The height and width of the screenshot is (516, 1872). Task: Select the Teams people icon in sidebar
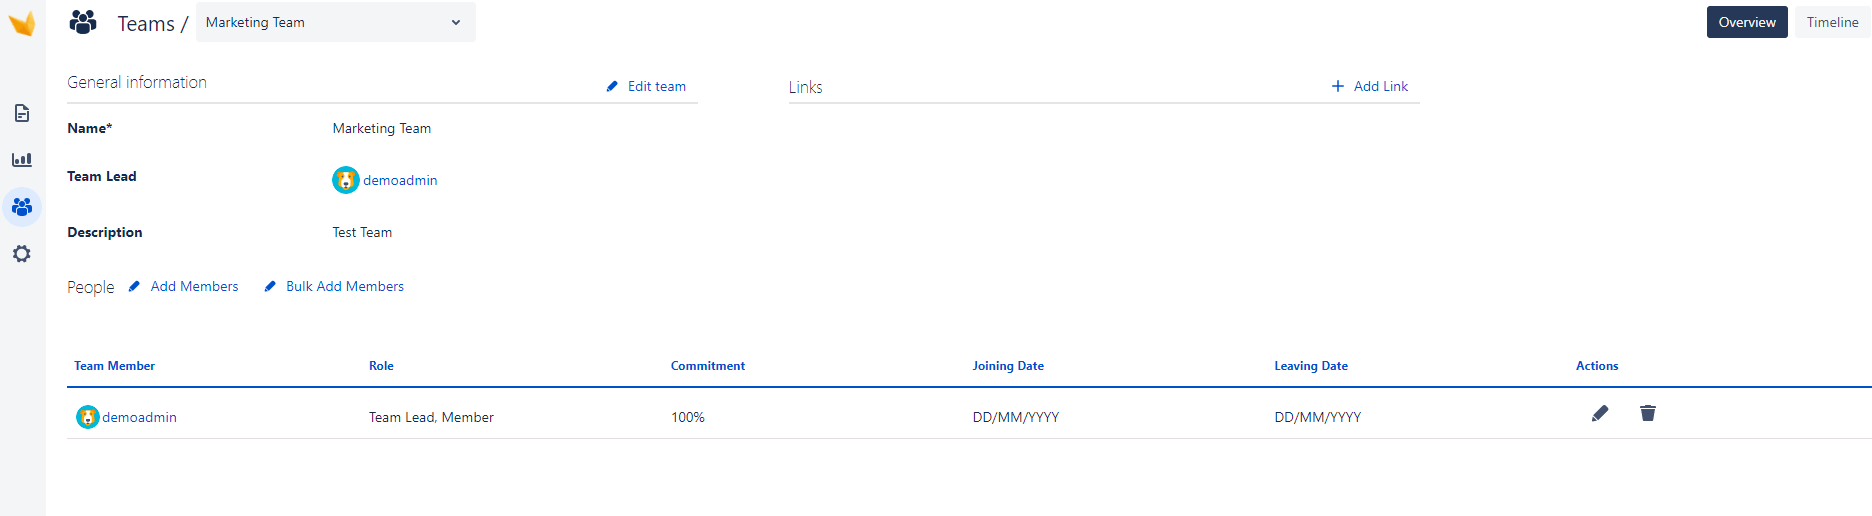[22, 207]
